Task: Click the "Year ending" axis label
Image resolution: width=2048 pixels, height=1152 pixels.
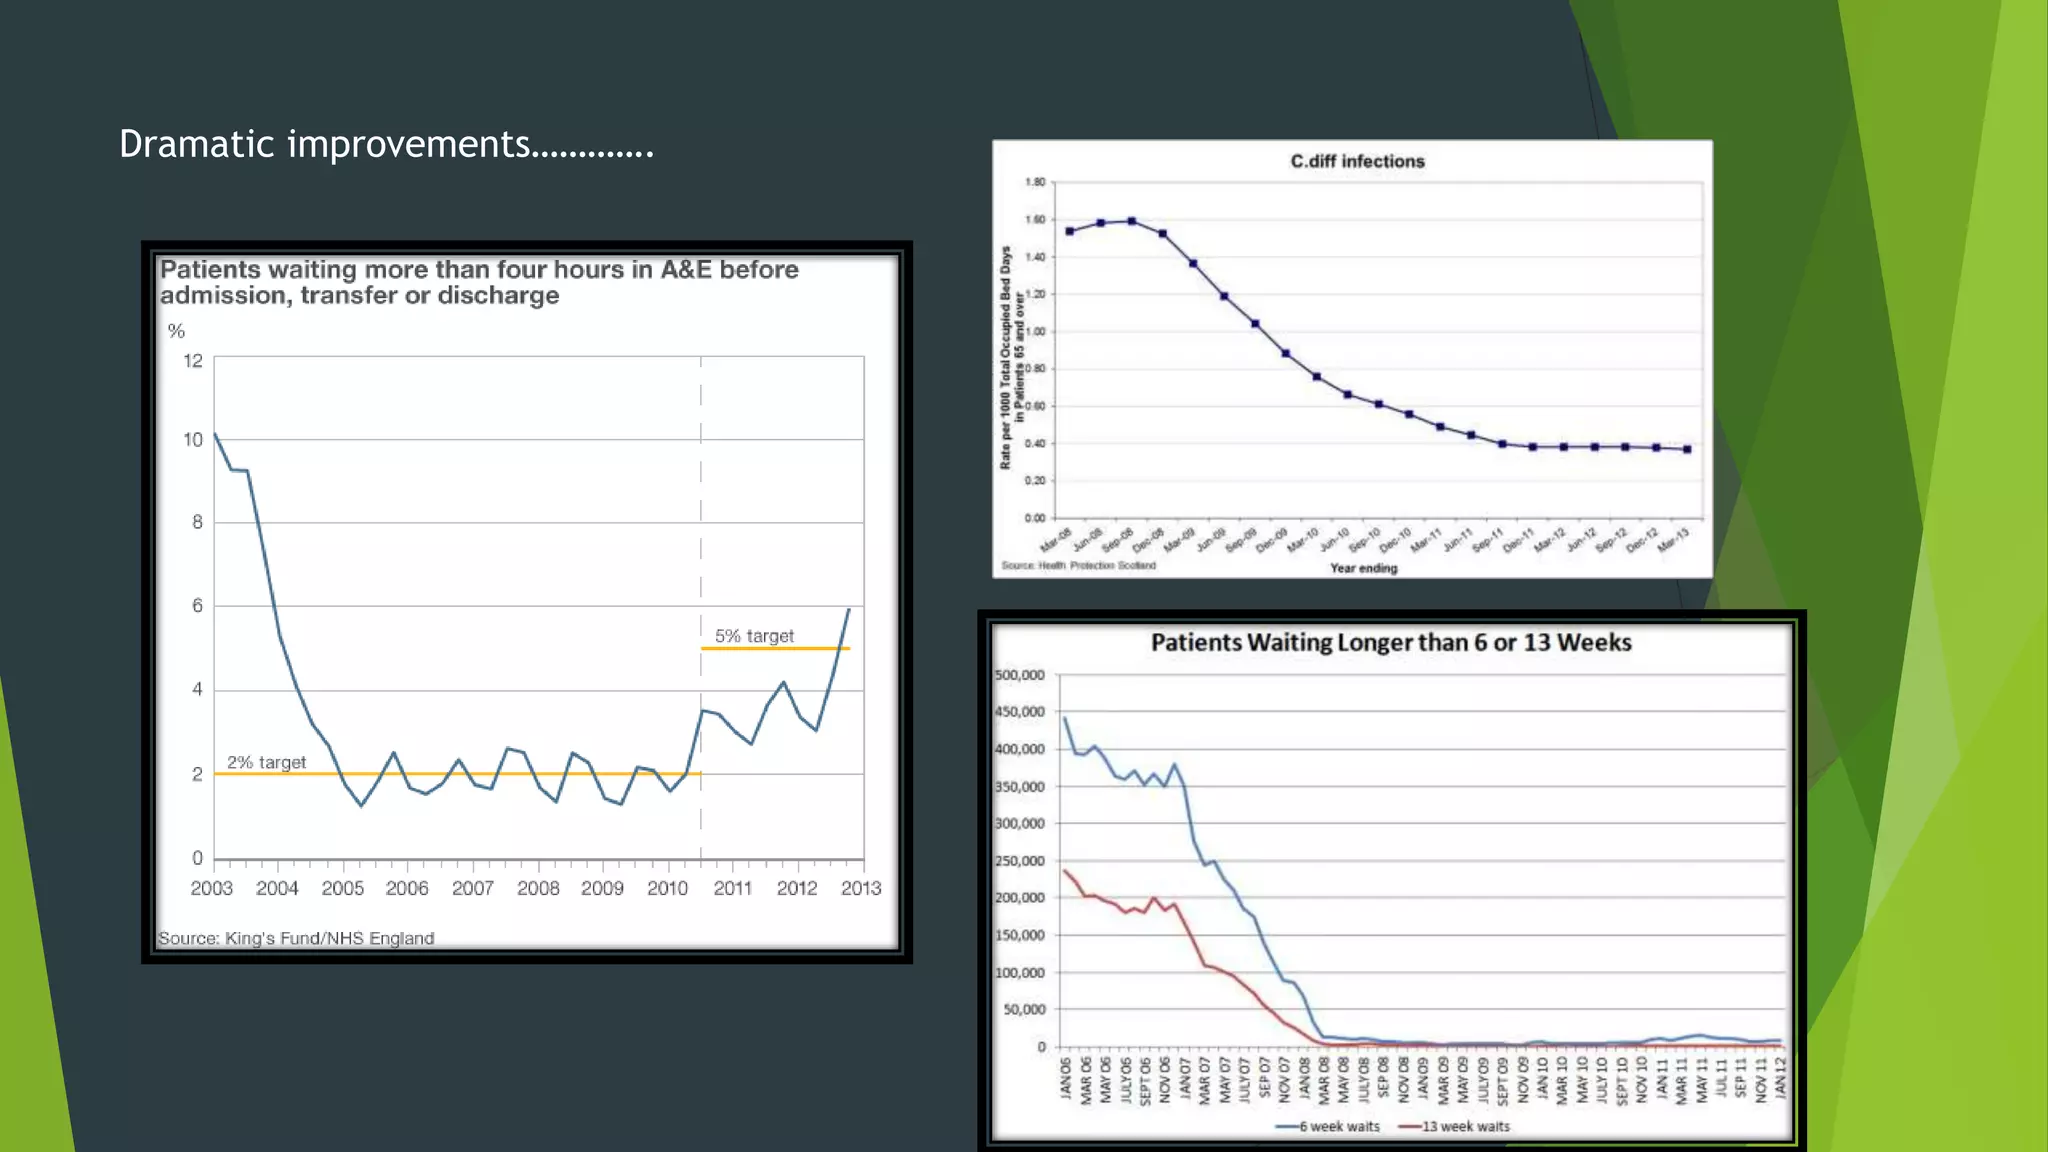Action: pyautogui.click(x=1363, y=568)
